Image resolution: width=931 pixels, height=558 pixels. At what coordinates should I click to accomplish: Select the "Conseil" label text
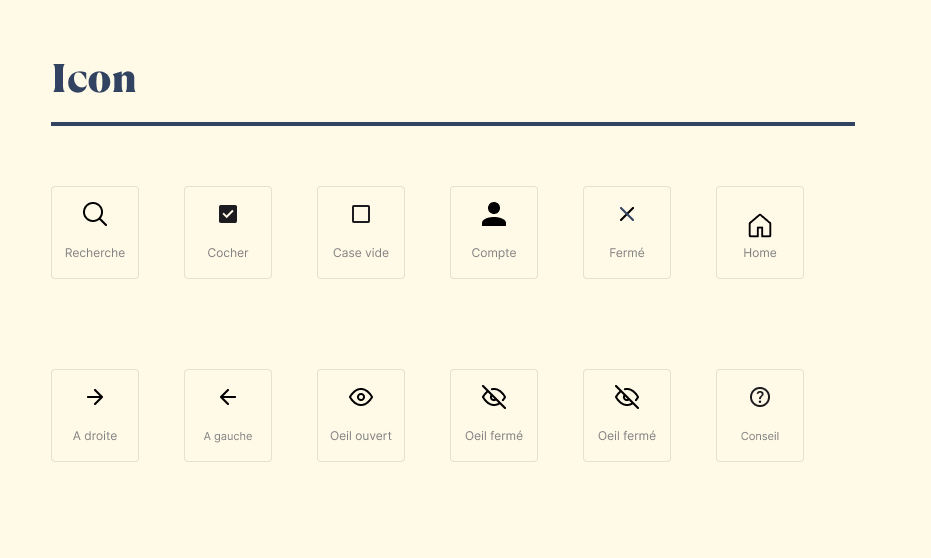click(x=760, y=436)
